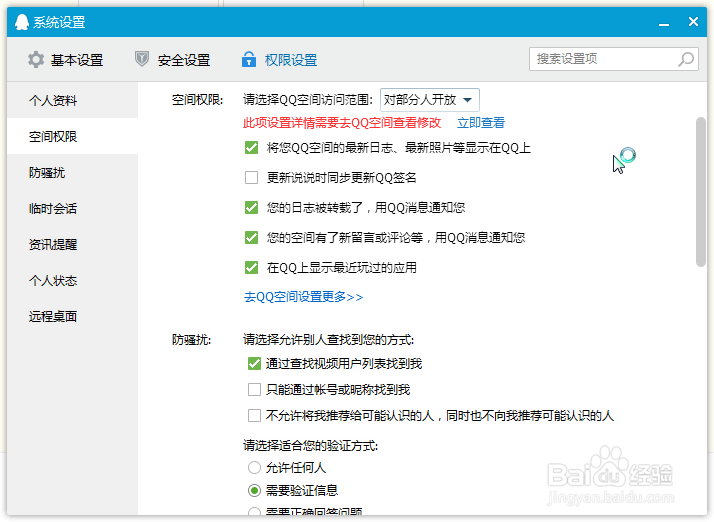
Task: Click the 请选择允许别人查找到您的方式 heading
Action: [x=328, y=340]
